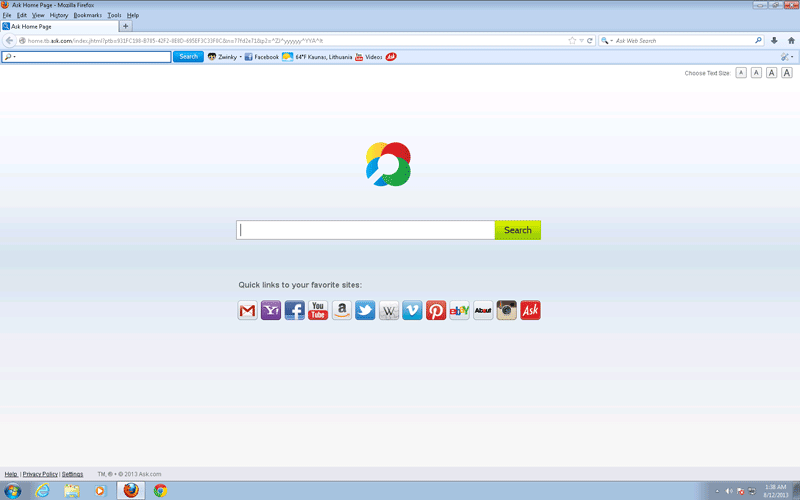
Task: Open the History menu
Action: 59,15
